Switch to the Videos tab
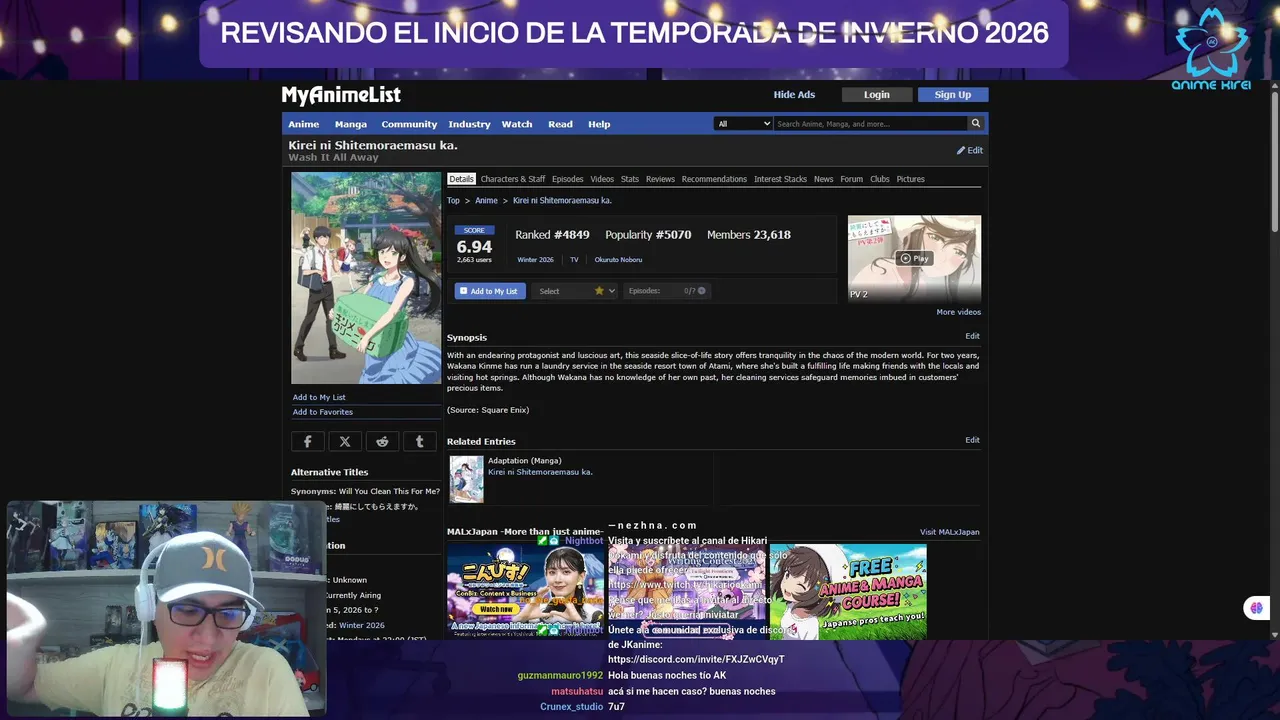This screenshot has height=720, width=1280. coord(602,179)
